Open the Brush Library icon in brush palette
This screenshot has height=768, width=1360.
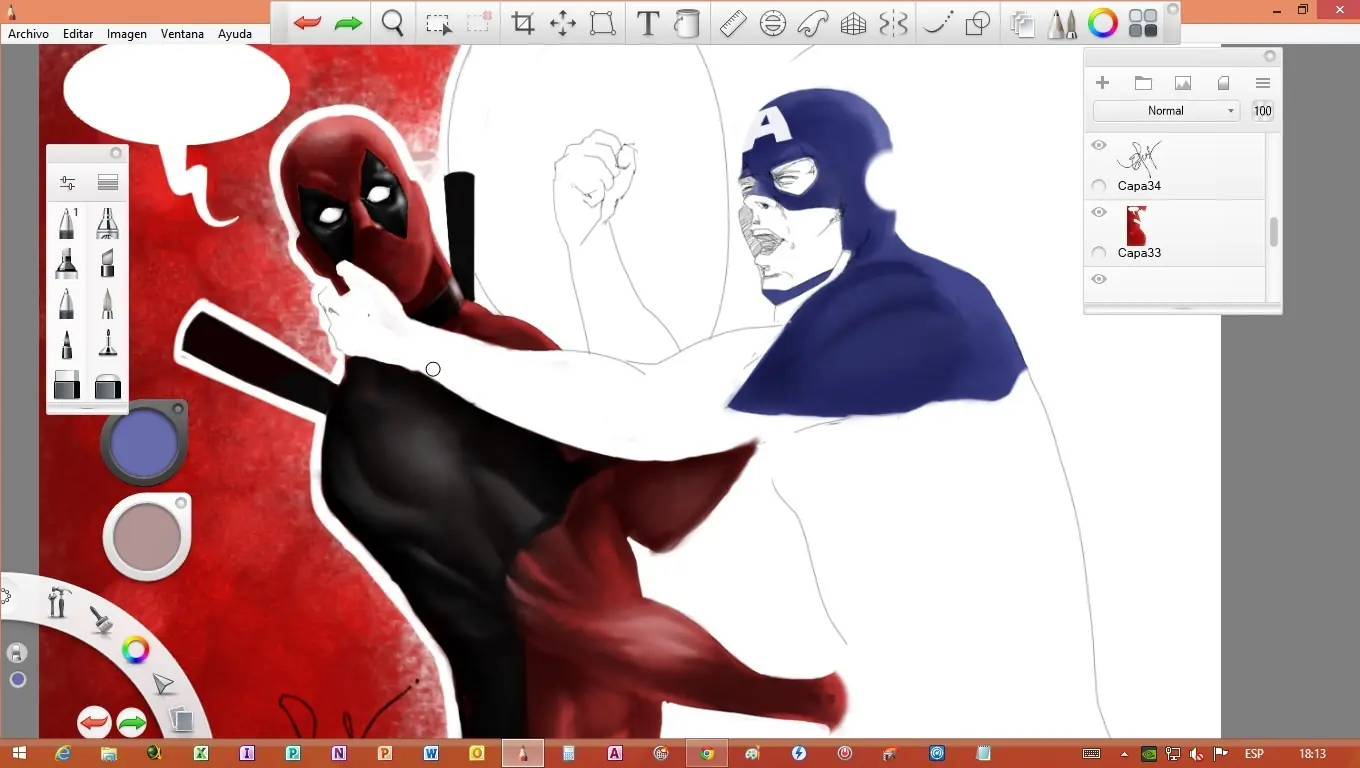(x=108, y=183)
